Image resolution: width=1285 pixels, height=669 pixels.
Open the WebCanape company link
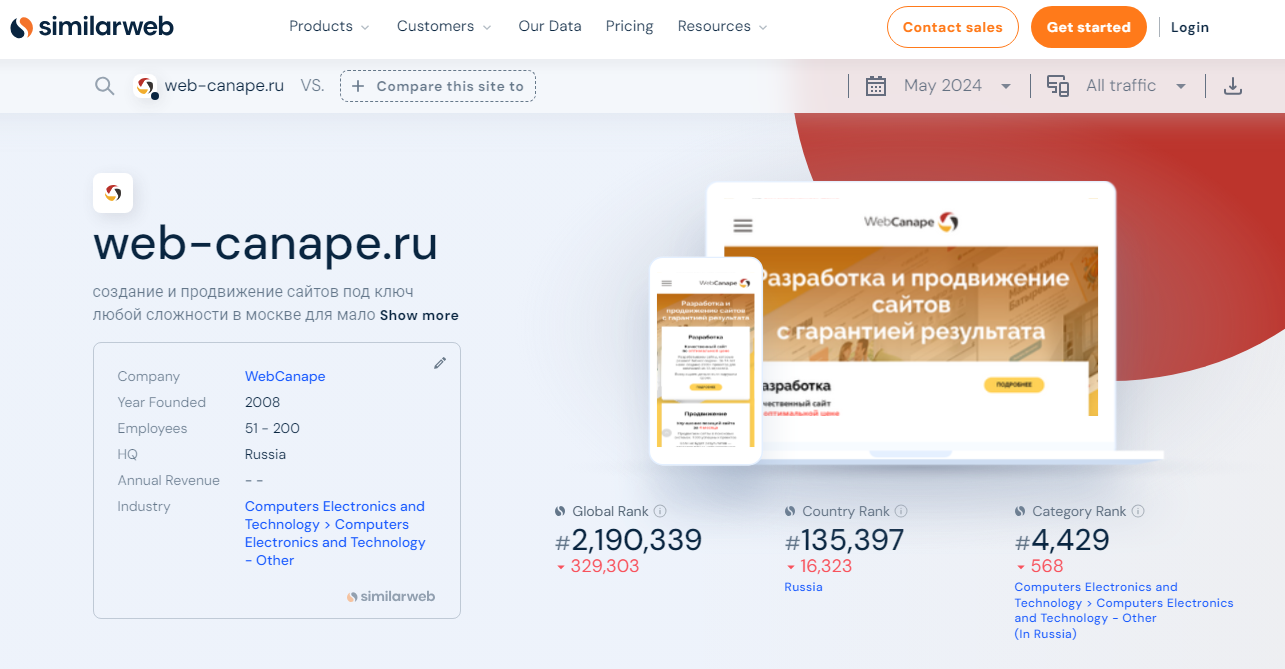coord(285,377)
